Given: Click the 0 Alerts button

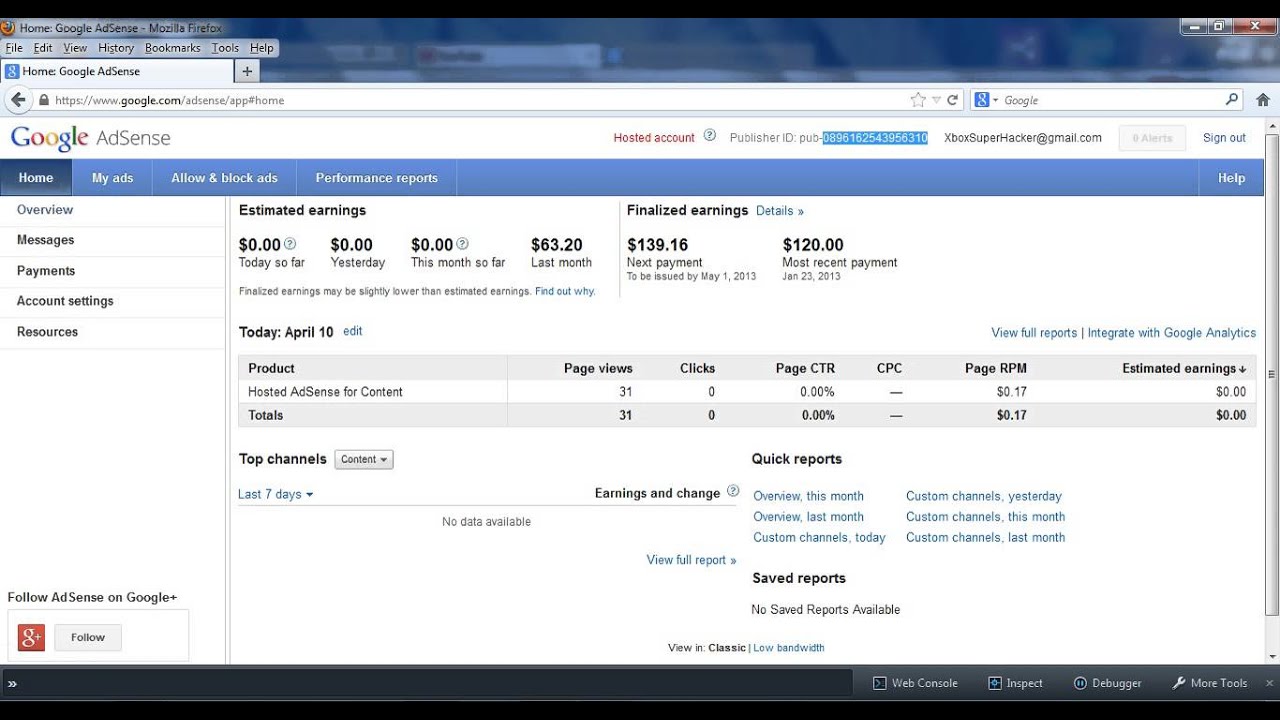Looking at the screenshot, I should [x=1152, y=138].
